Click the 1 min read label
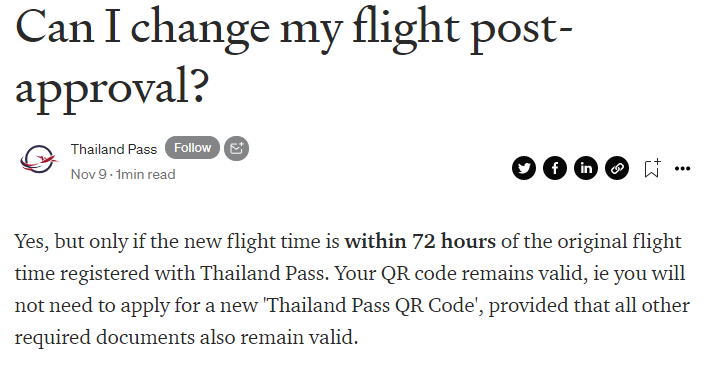Viewport: 715px width, 379px height. [145, 174]
